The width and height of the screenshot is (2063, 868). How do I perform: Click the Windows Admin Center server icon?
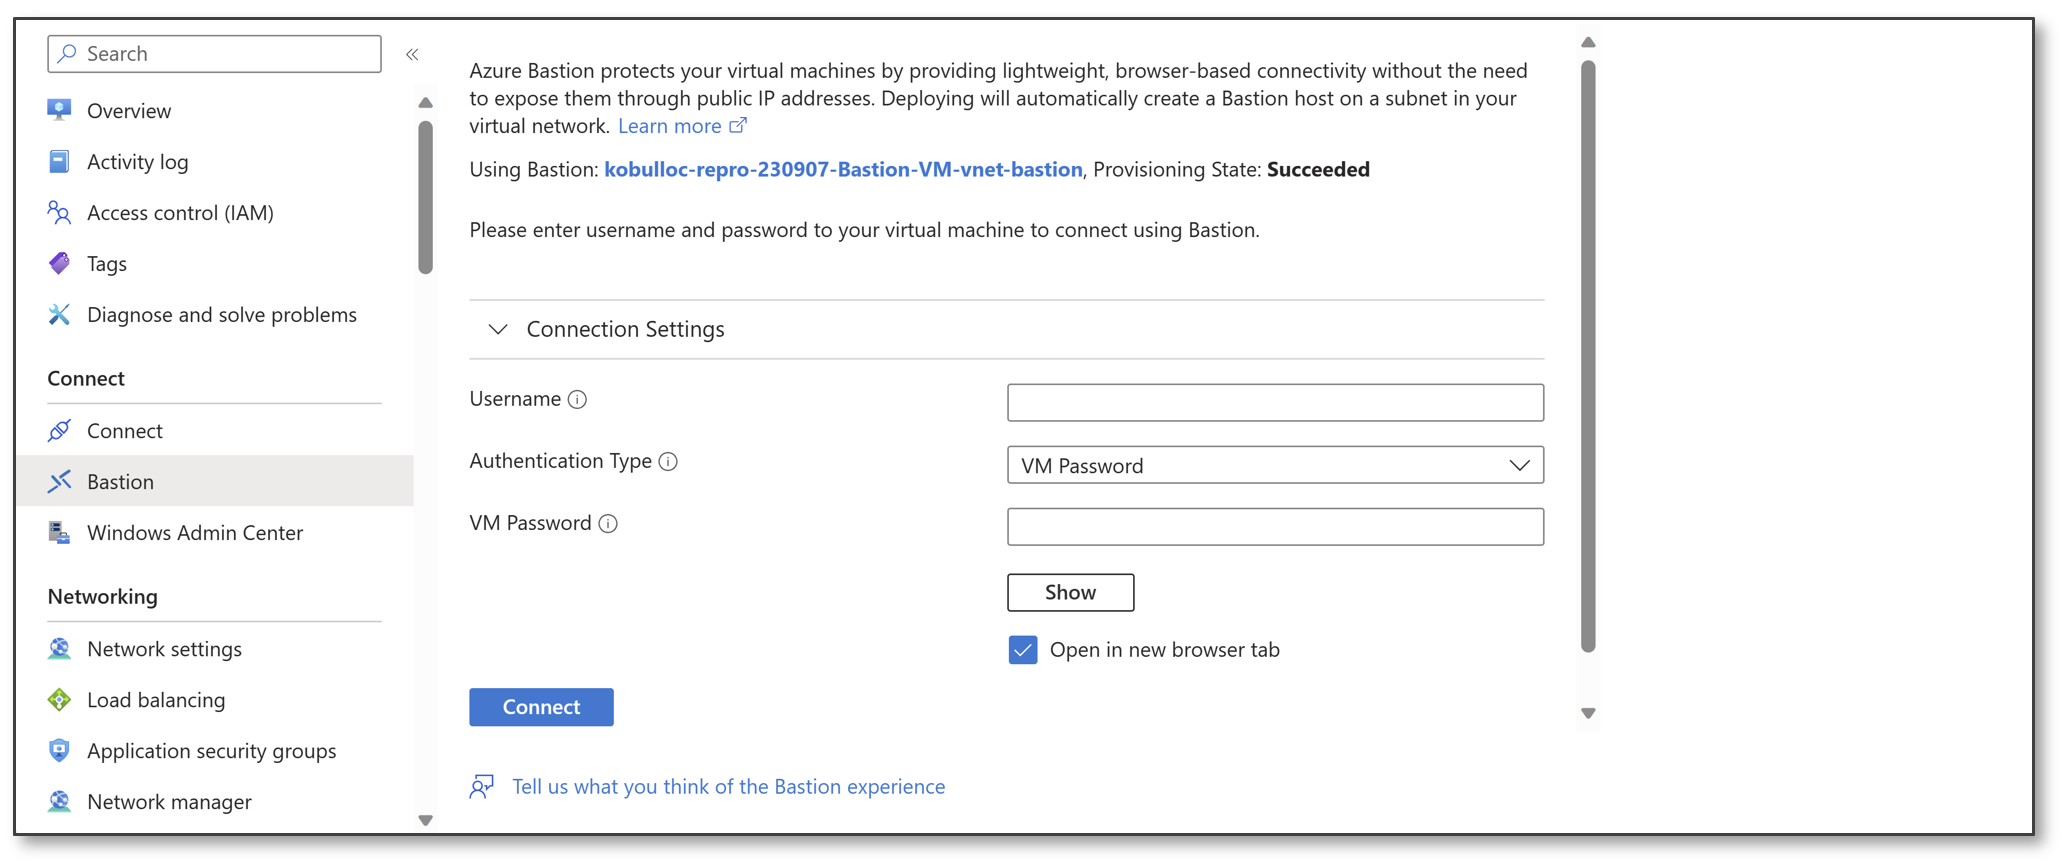click(x=59, y=532)
